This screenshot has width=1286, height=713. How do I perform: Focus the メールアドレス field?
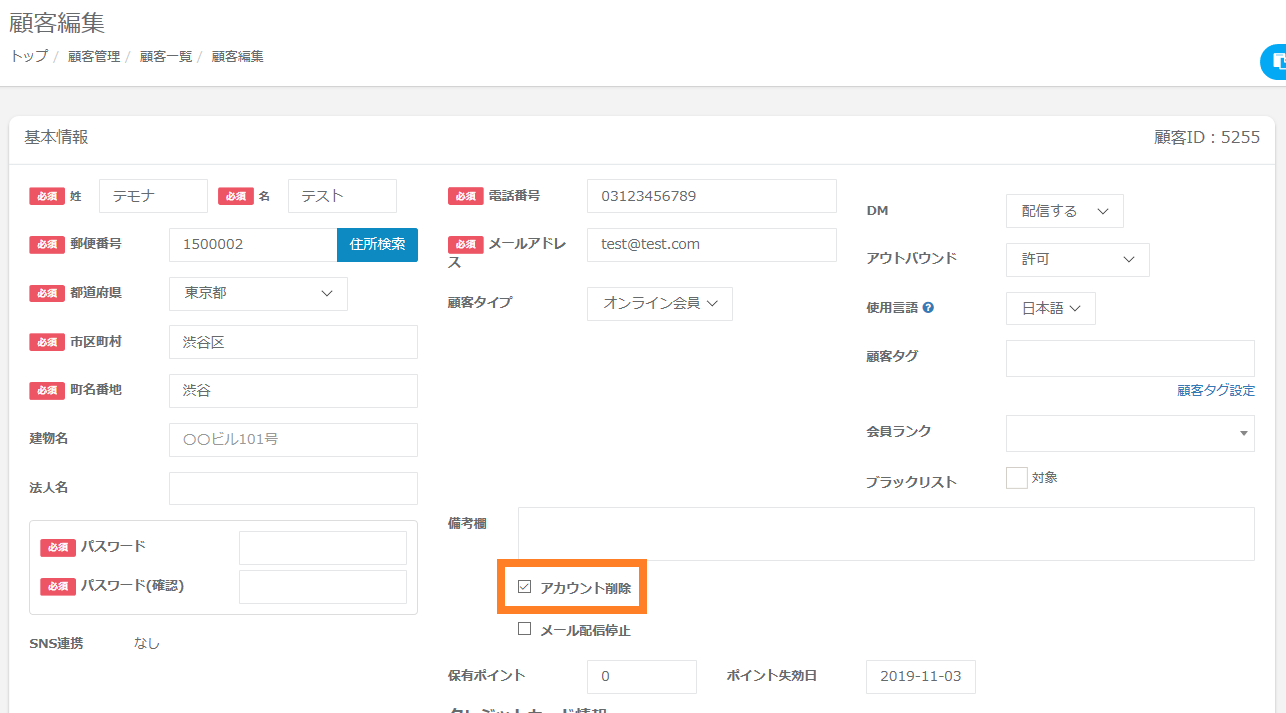point(711,245)
